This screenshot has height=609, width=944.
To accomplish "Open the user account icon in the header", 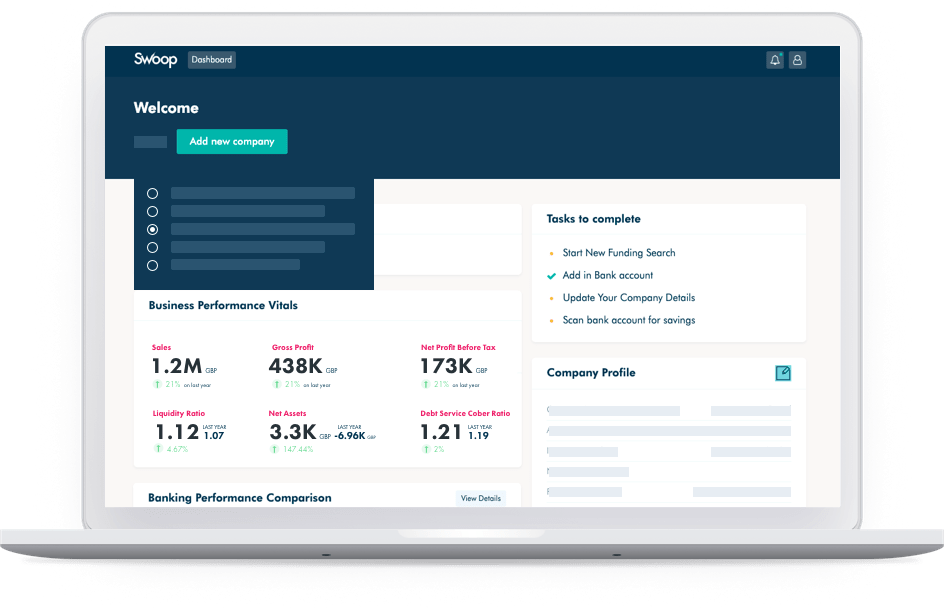I will coord(797,60).
